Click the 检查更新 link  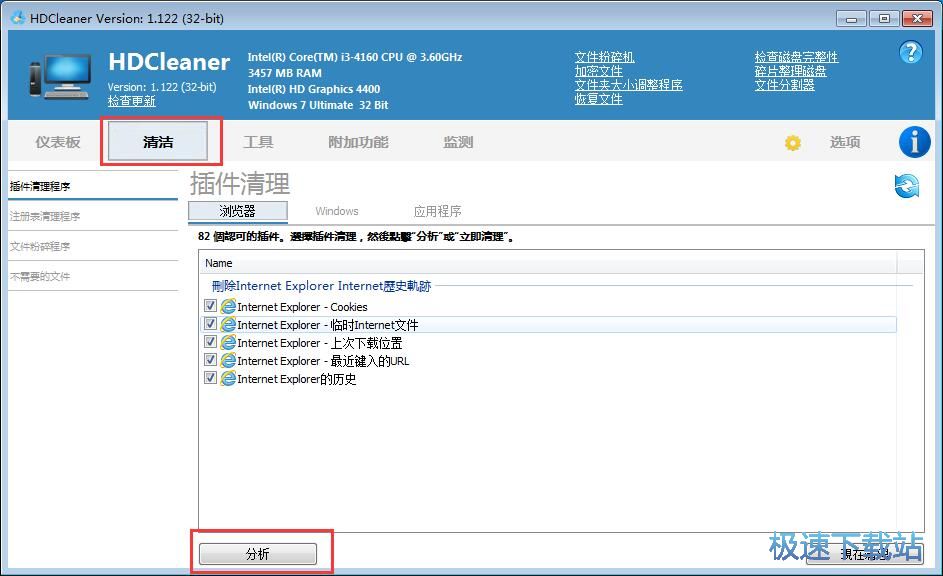click(132, 101)
